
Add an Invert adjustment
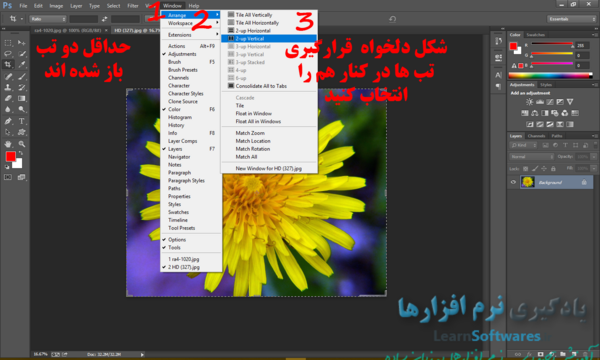tap(530, 124)
